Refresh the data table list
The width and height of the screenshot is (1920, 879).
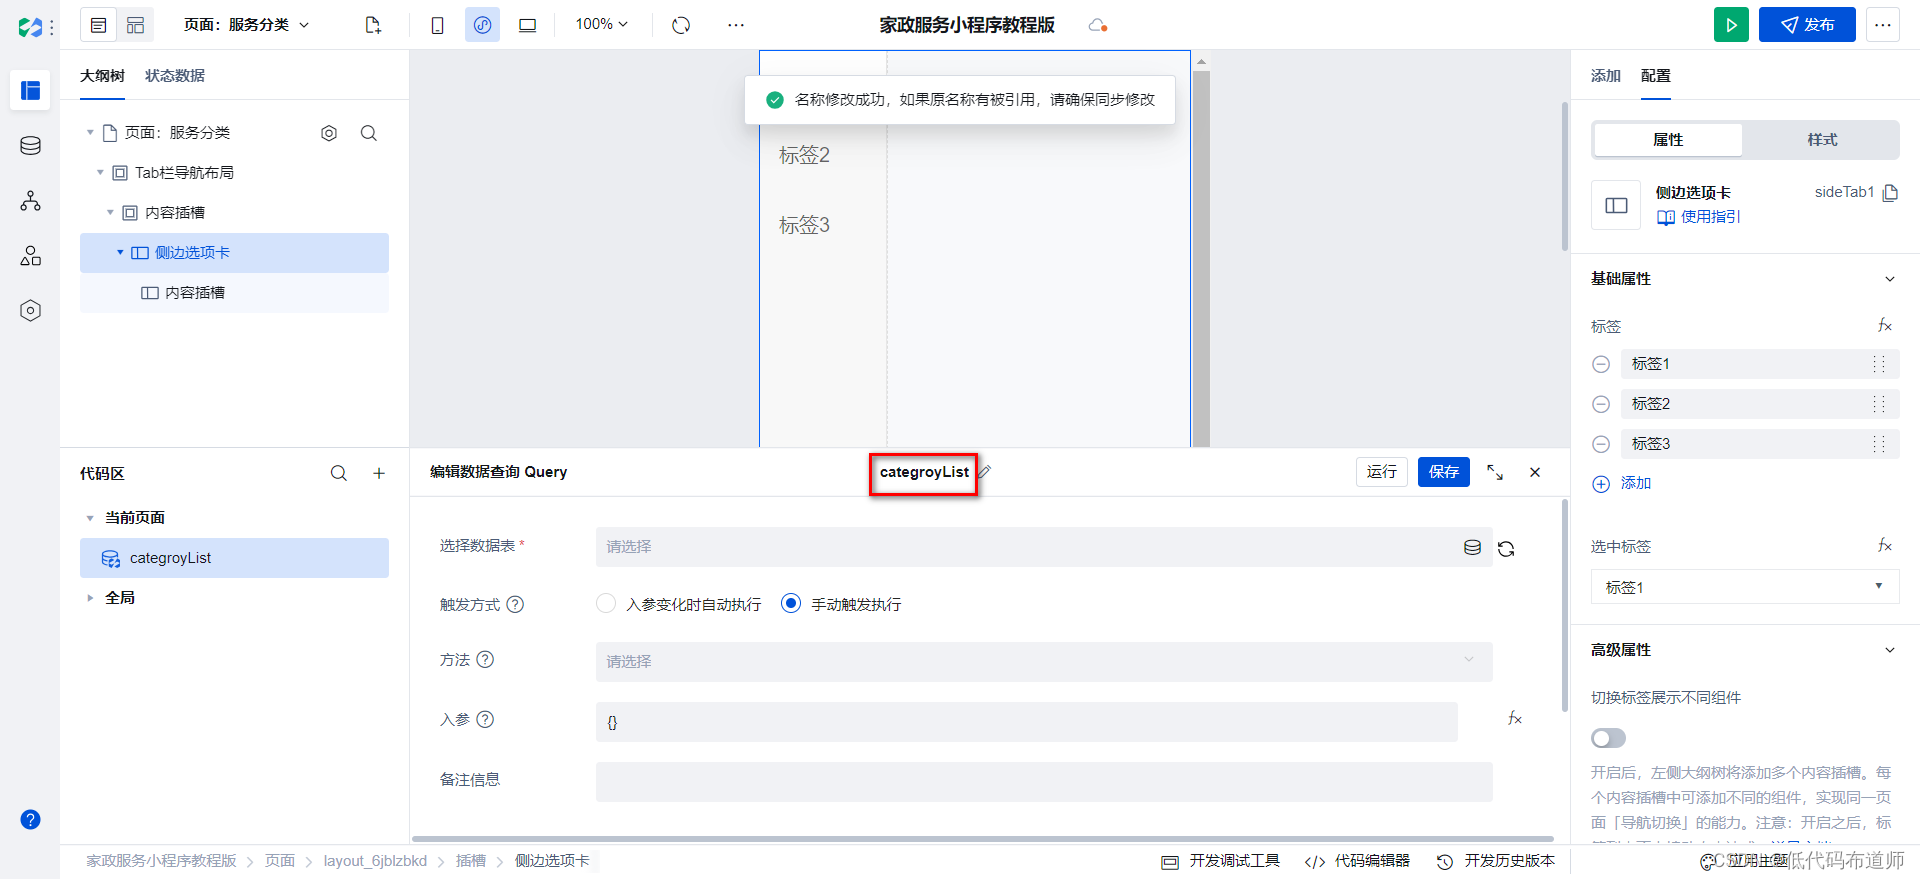tap(1506, 548)
